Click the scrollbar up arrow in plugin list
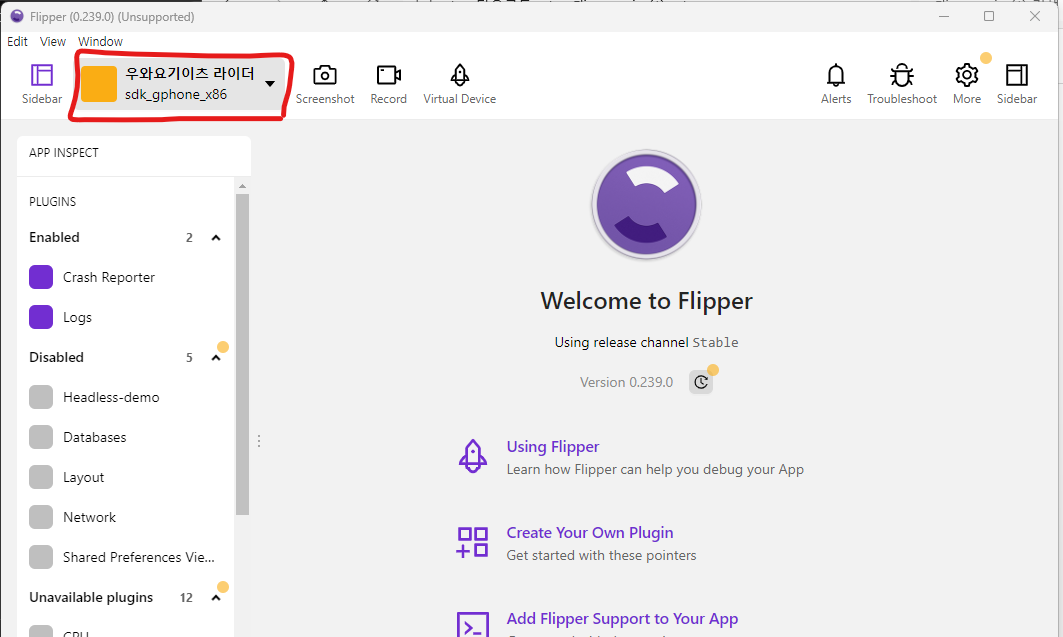 pyautogui.click(x=242, y=186)
